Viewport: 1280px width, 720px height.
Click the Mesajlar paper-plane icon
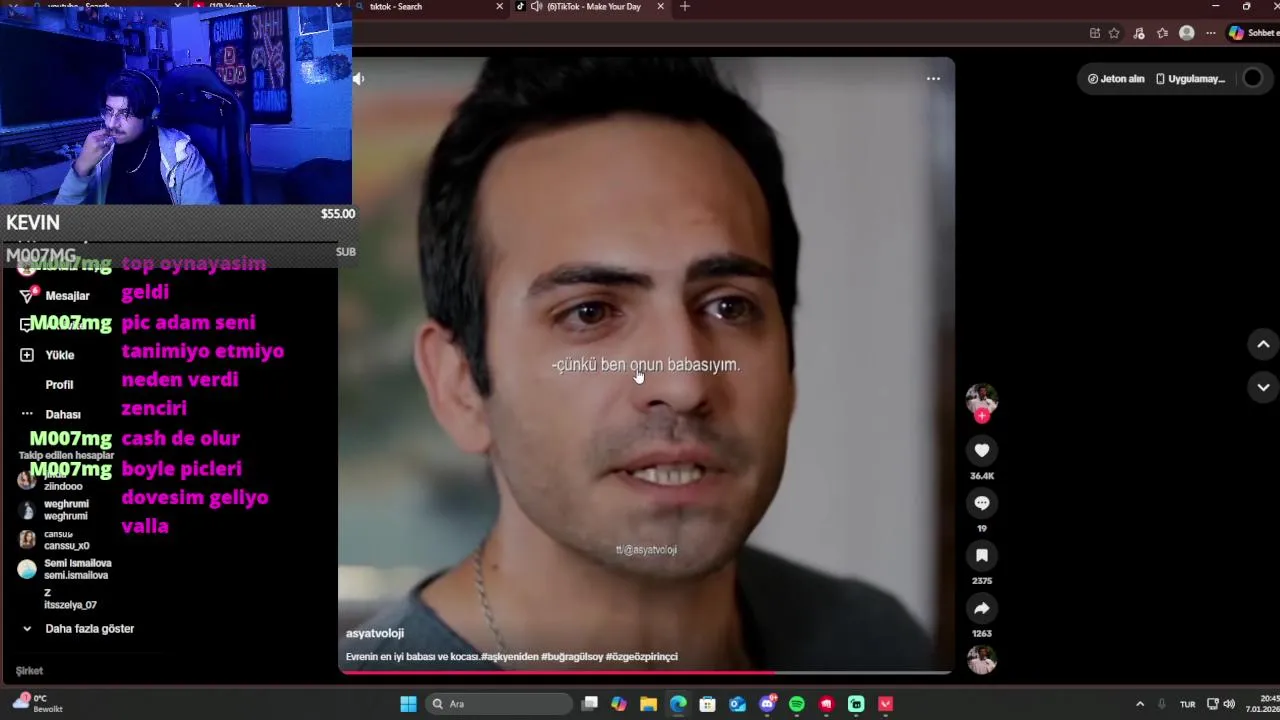28,296
